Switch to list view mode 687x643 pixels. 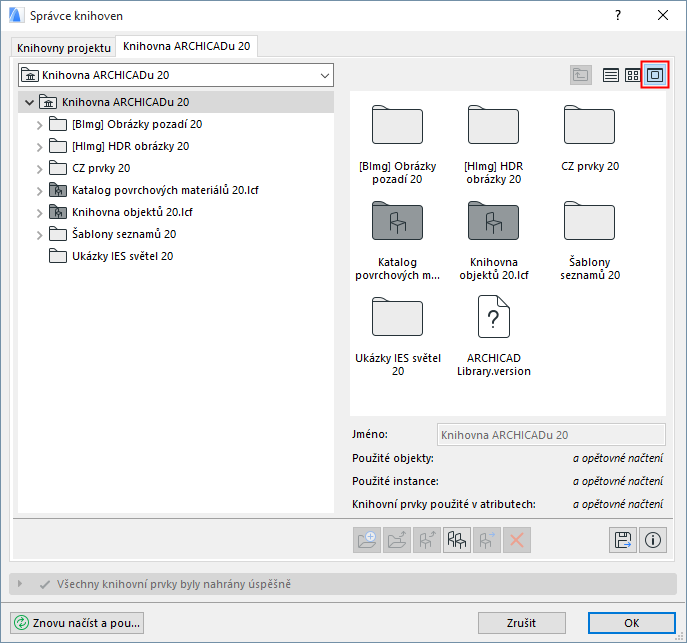point(610,75)
